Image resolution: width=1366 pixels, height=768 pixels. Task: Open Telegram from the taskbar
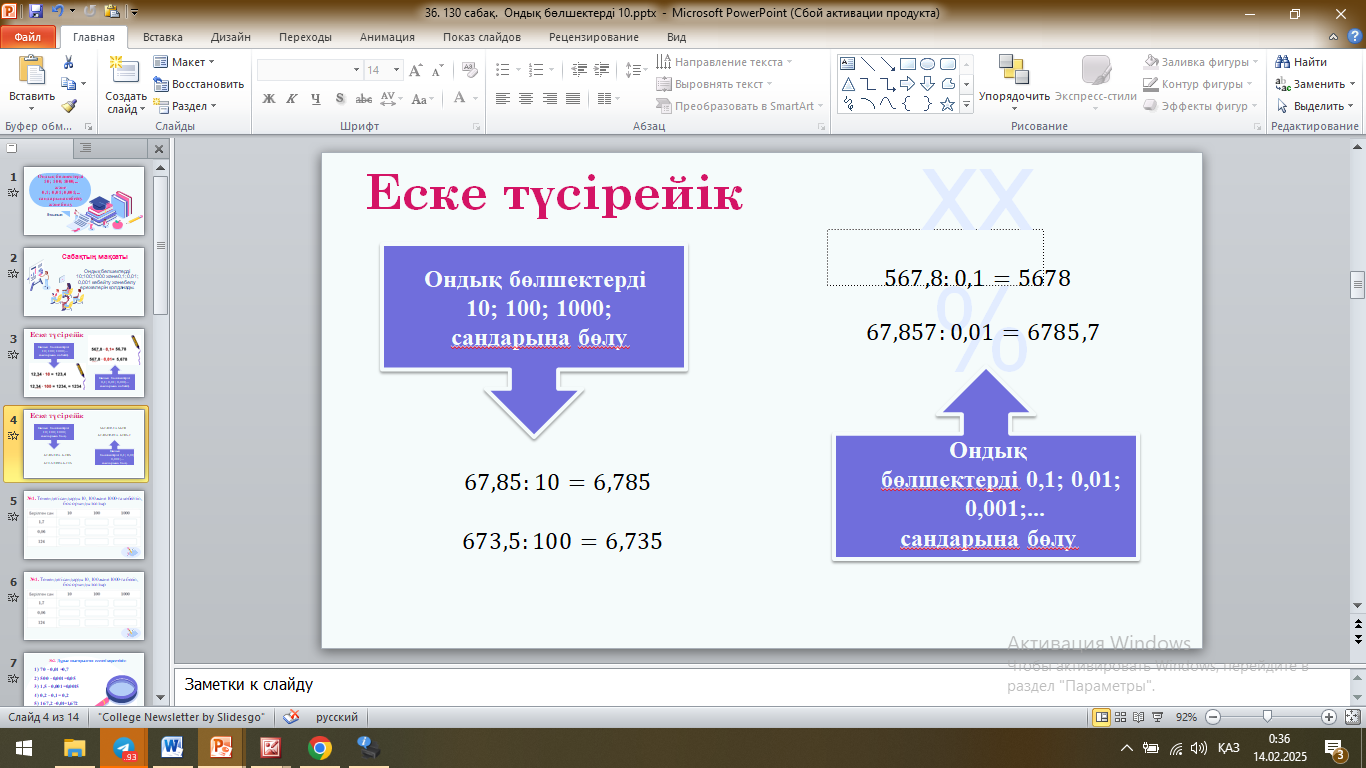(124, 748)
